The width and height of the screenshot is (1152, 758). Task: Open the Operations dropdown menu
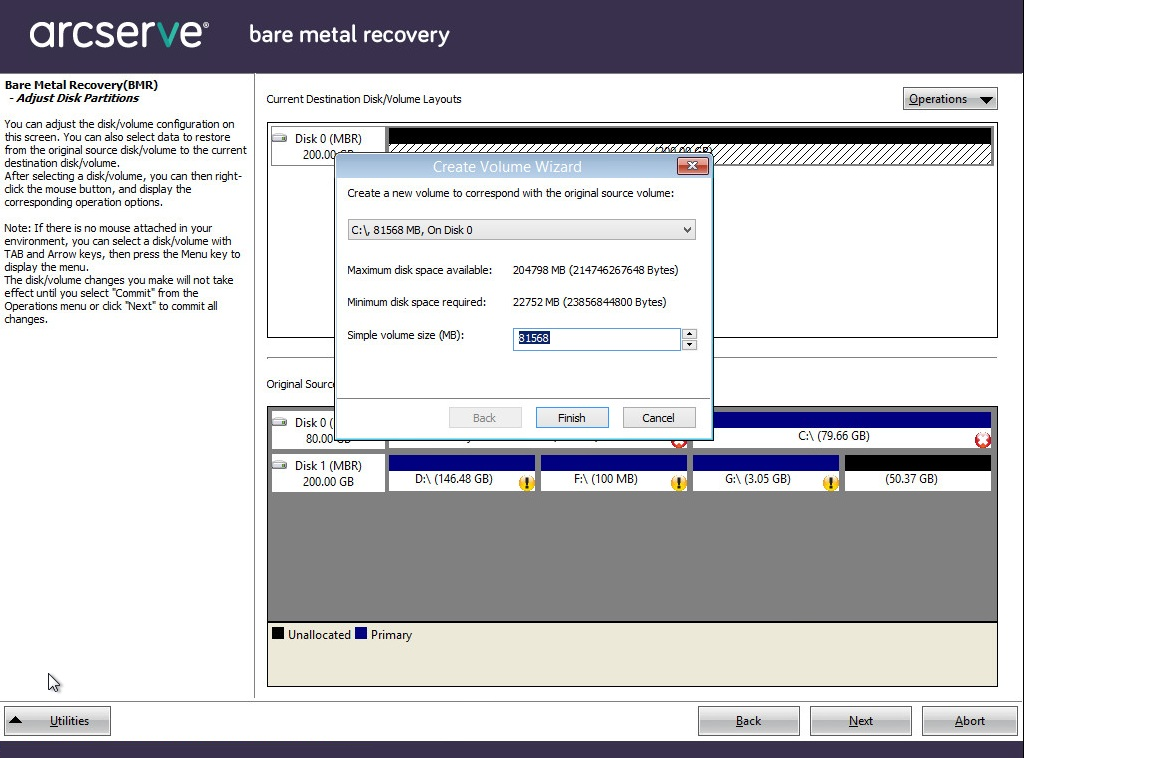click(x=949, y=98)
